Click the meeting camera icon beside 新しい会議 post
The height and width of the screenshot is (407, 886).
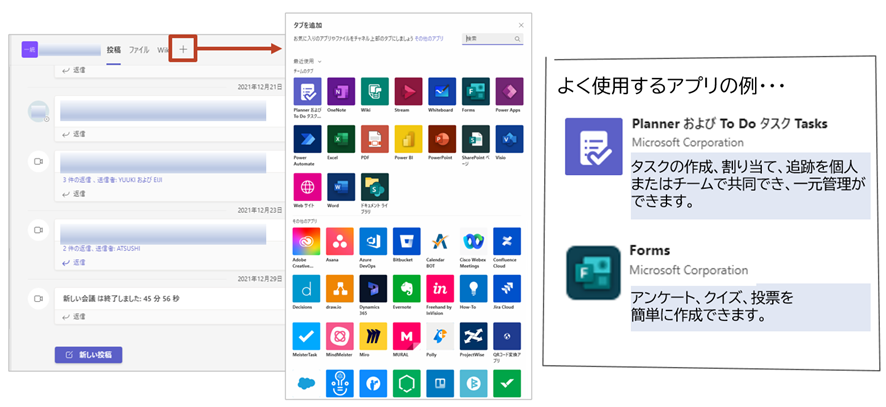[x=38, y=297]
